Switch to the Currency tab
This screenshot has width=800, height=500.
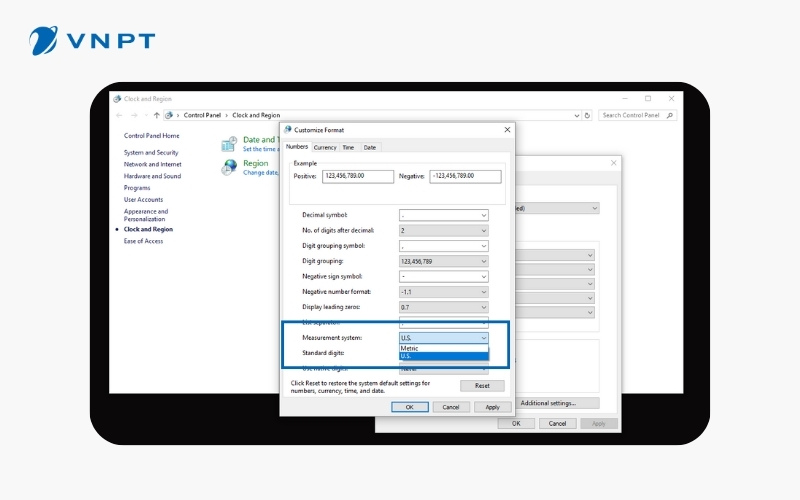tap(325, 147)
